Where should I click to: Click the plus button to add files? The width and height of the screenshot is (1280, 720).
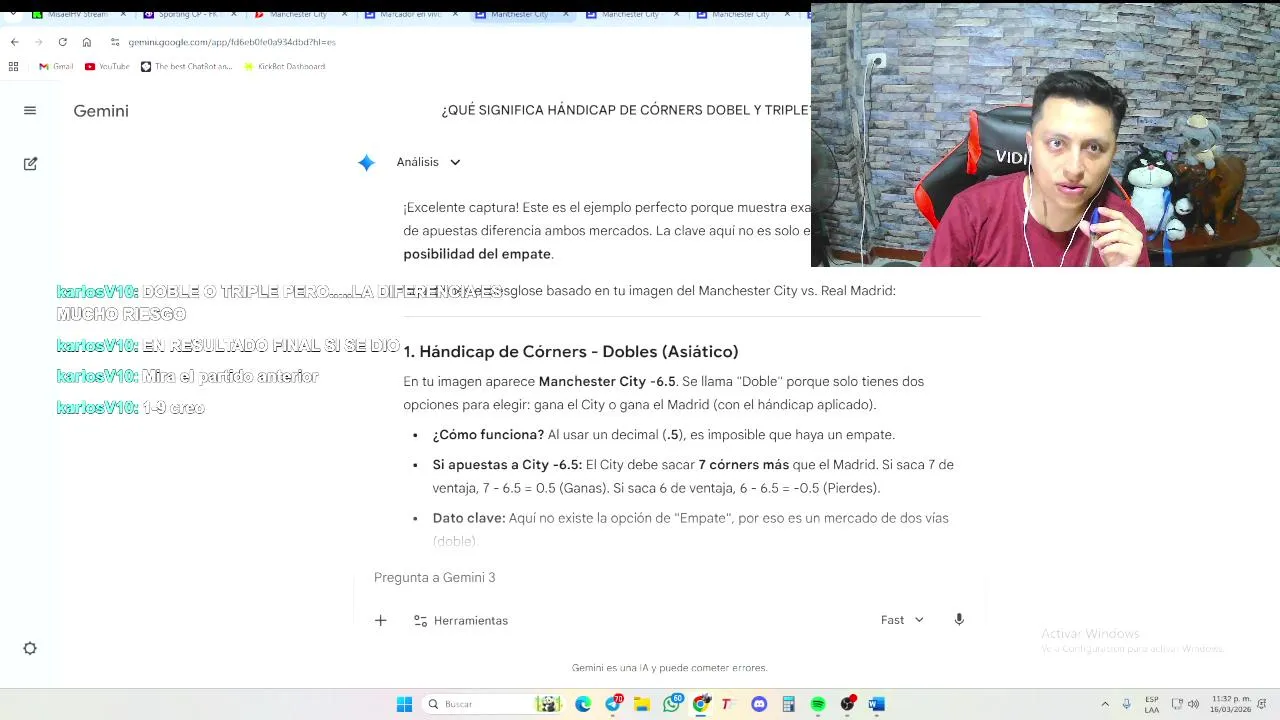(380, 620)
